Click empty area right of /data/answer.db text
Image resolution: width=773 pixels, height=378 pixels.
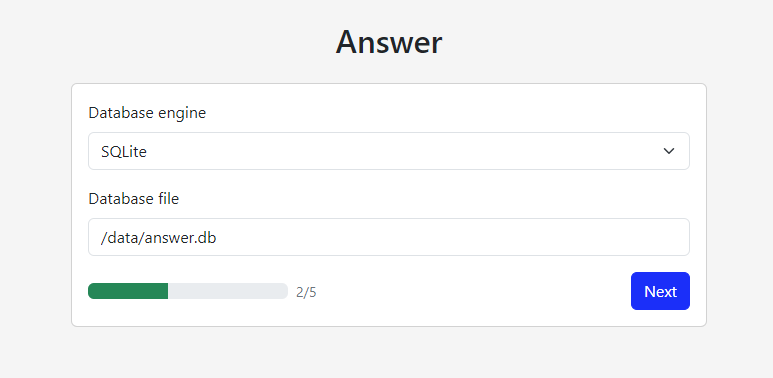(x=444, y=237)
